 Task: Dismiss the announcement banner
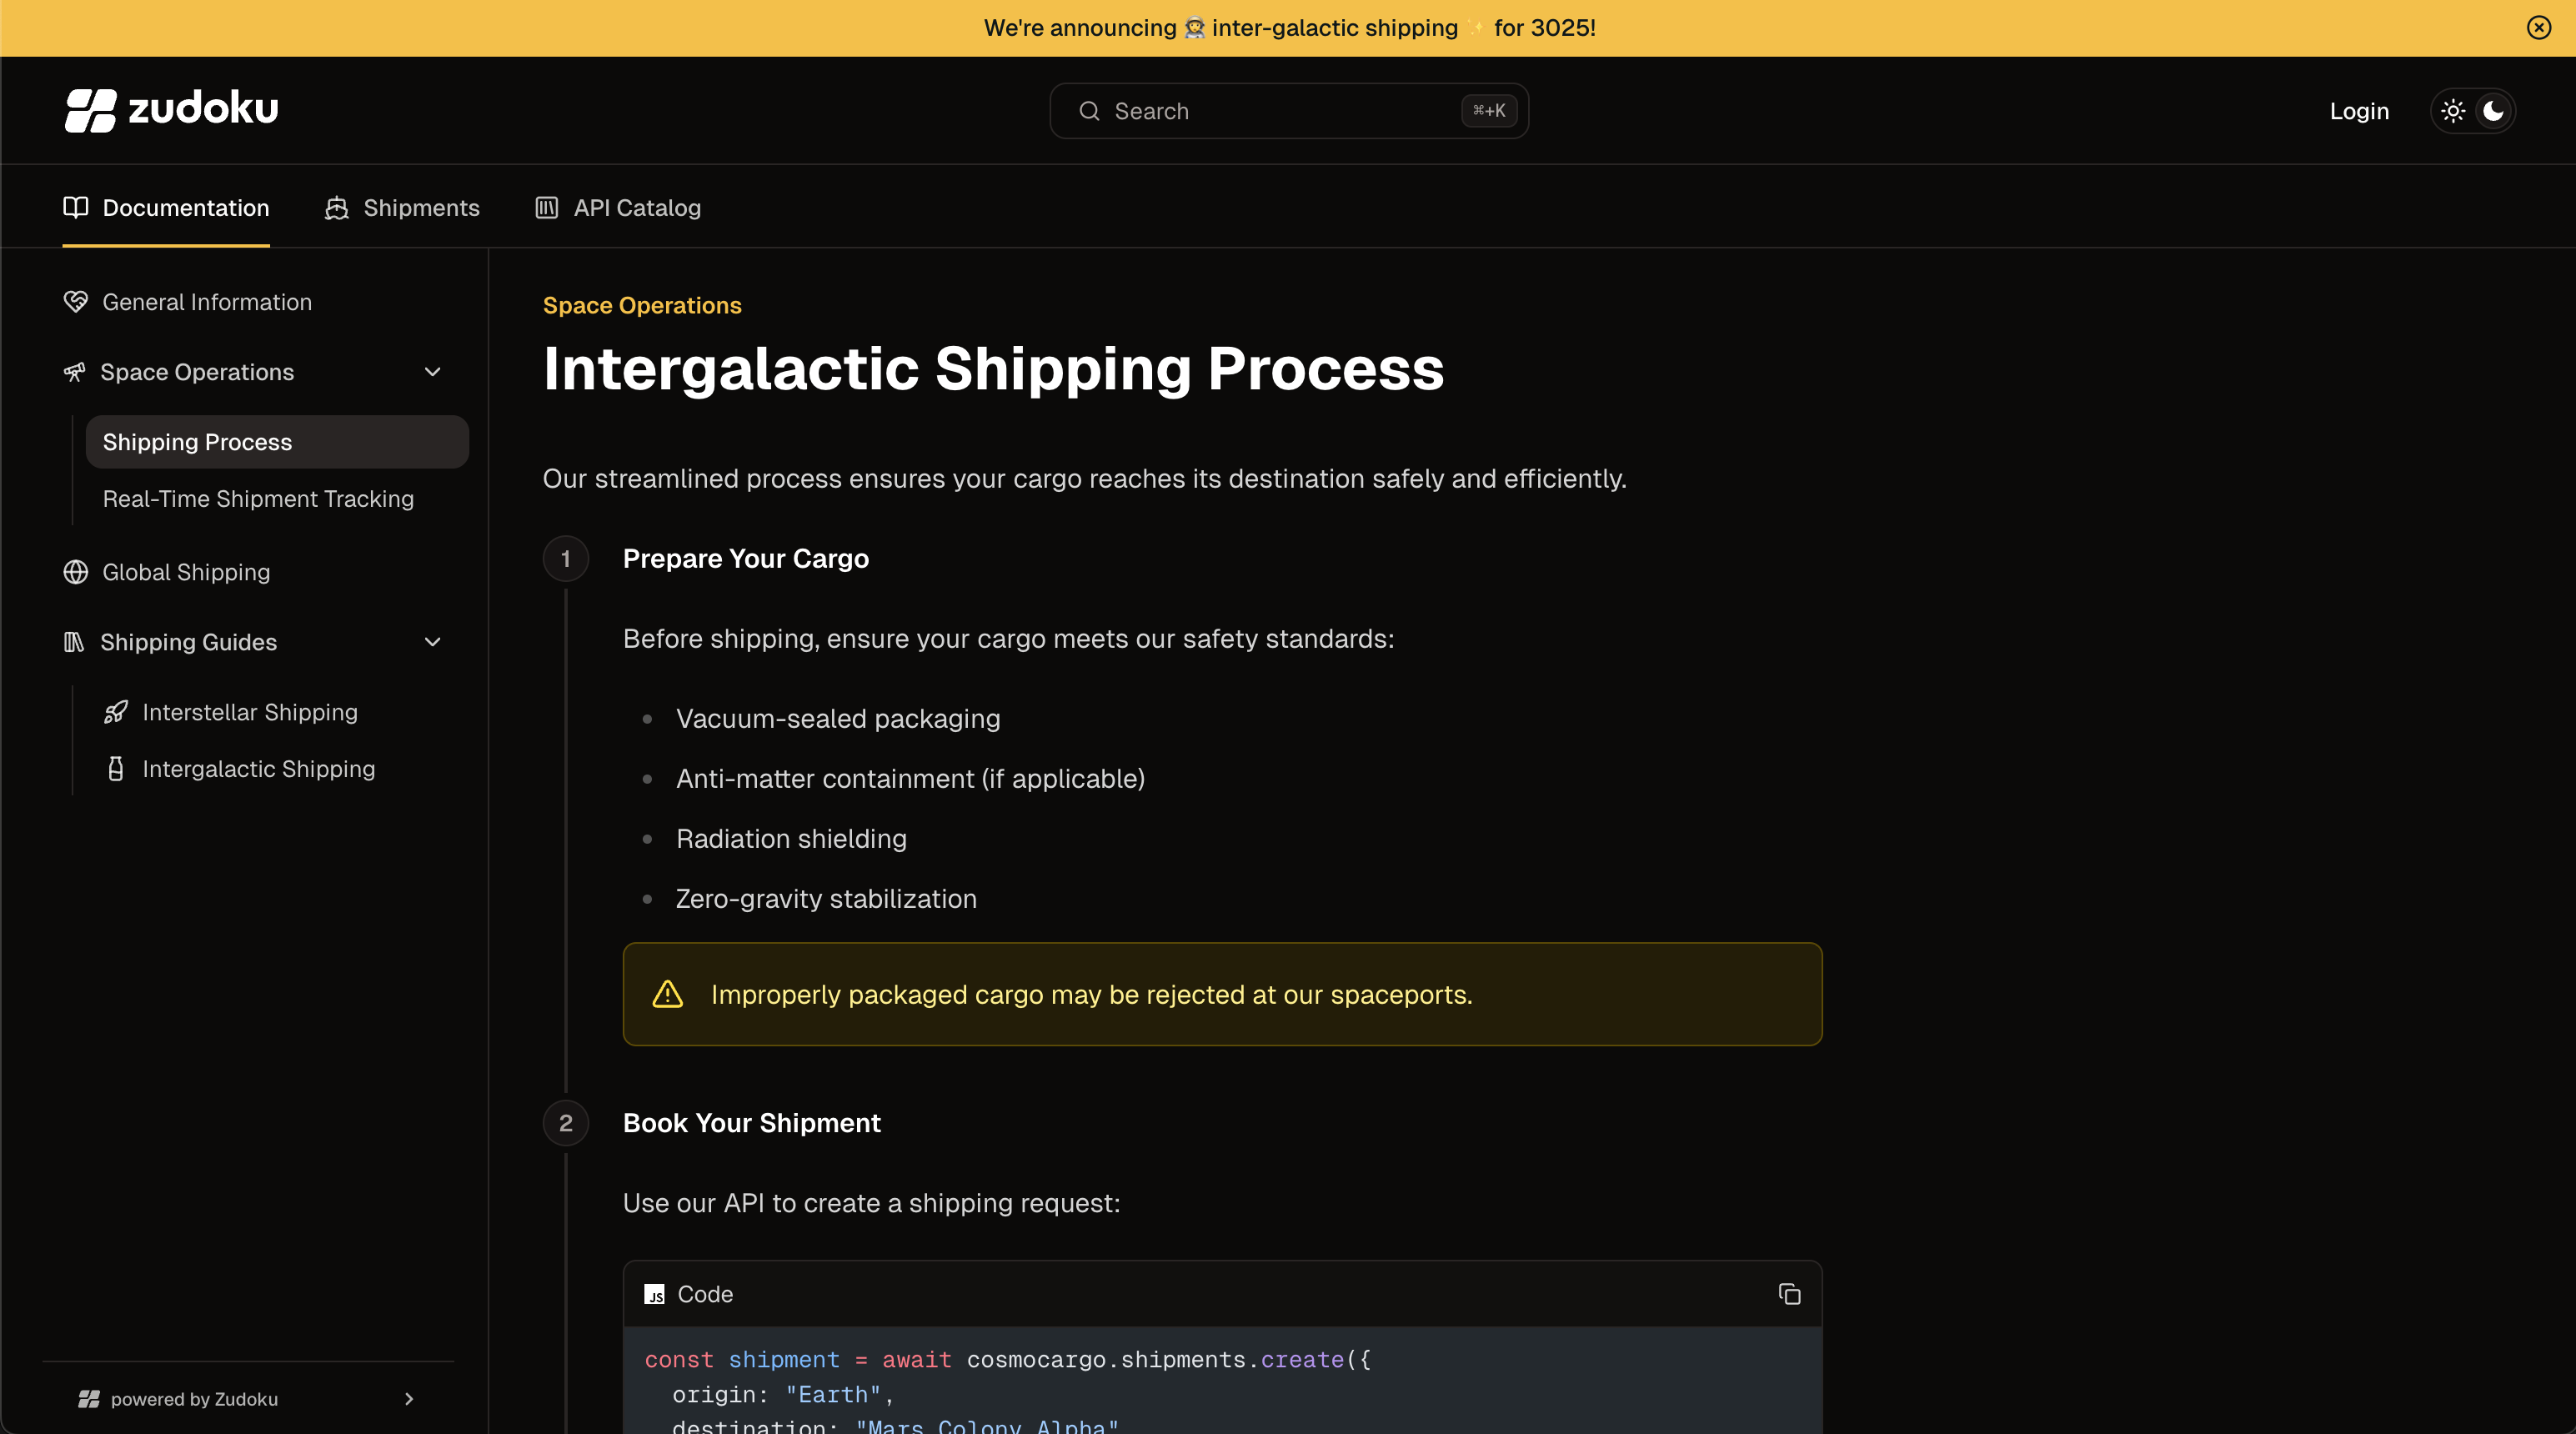[2538, 28]
